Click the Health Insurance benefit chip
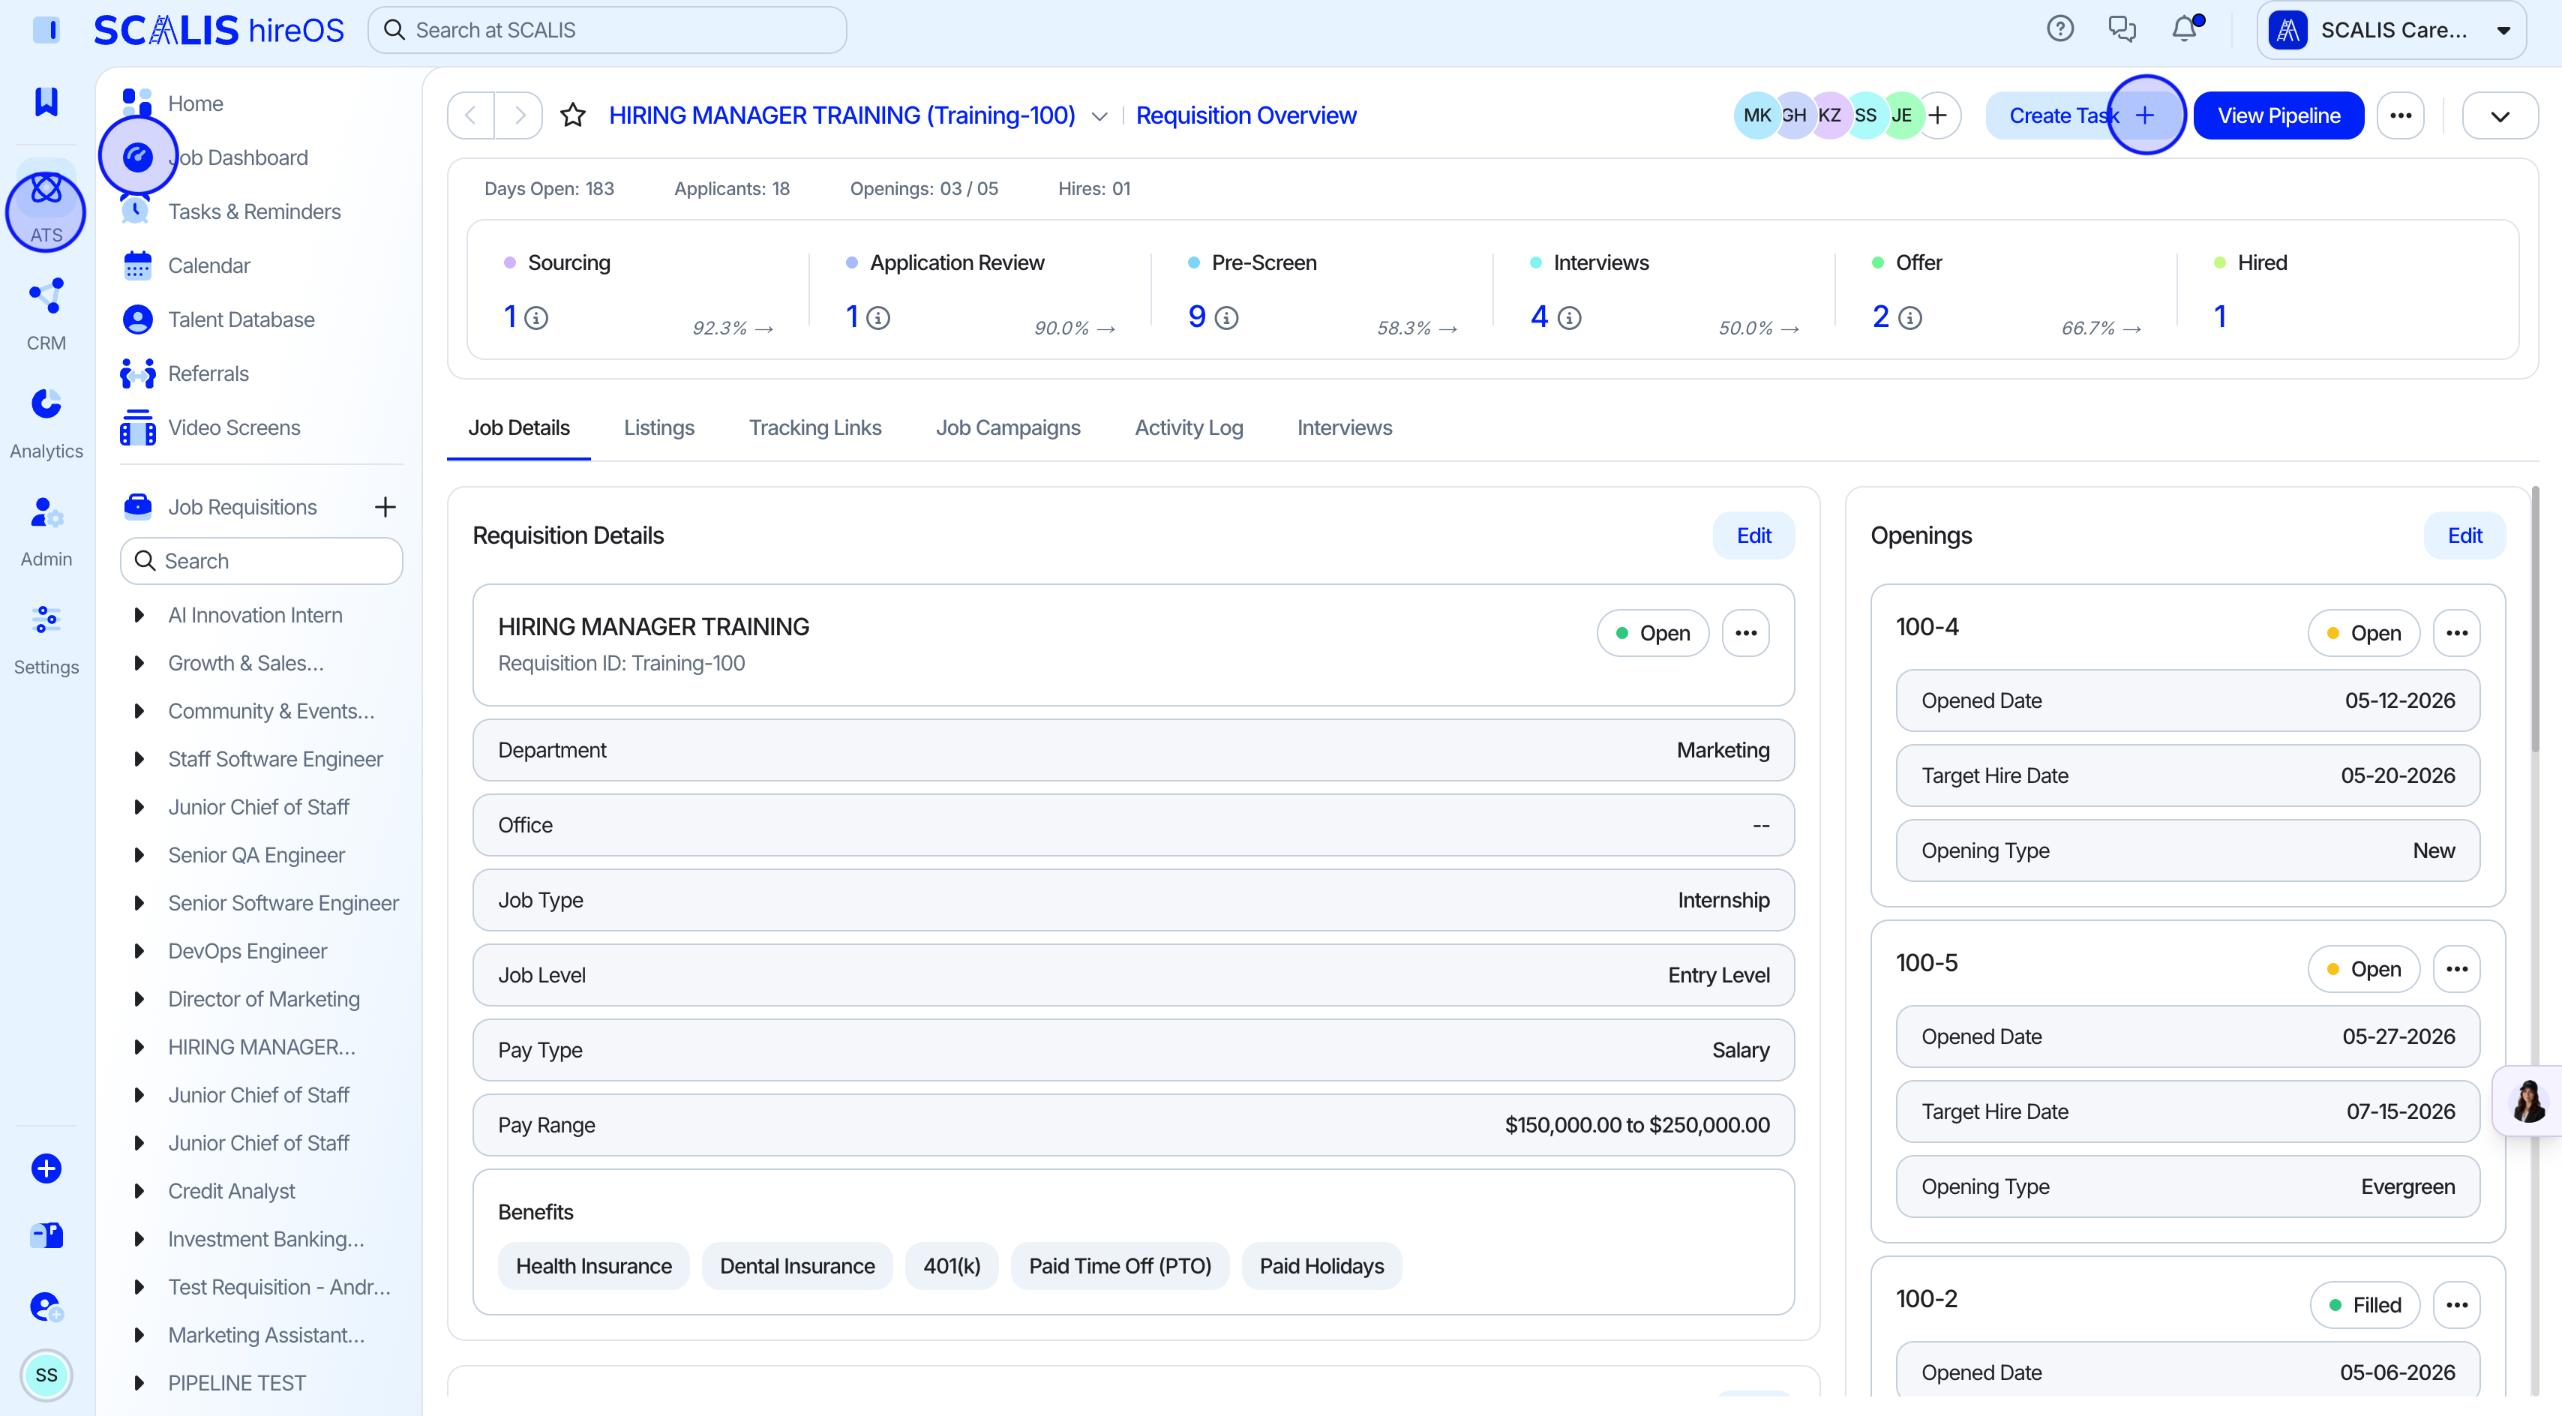2562x1416 pixels. (594, 1266)
